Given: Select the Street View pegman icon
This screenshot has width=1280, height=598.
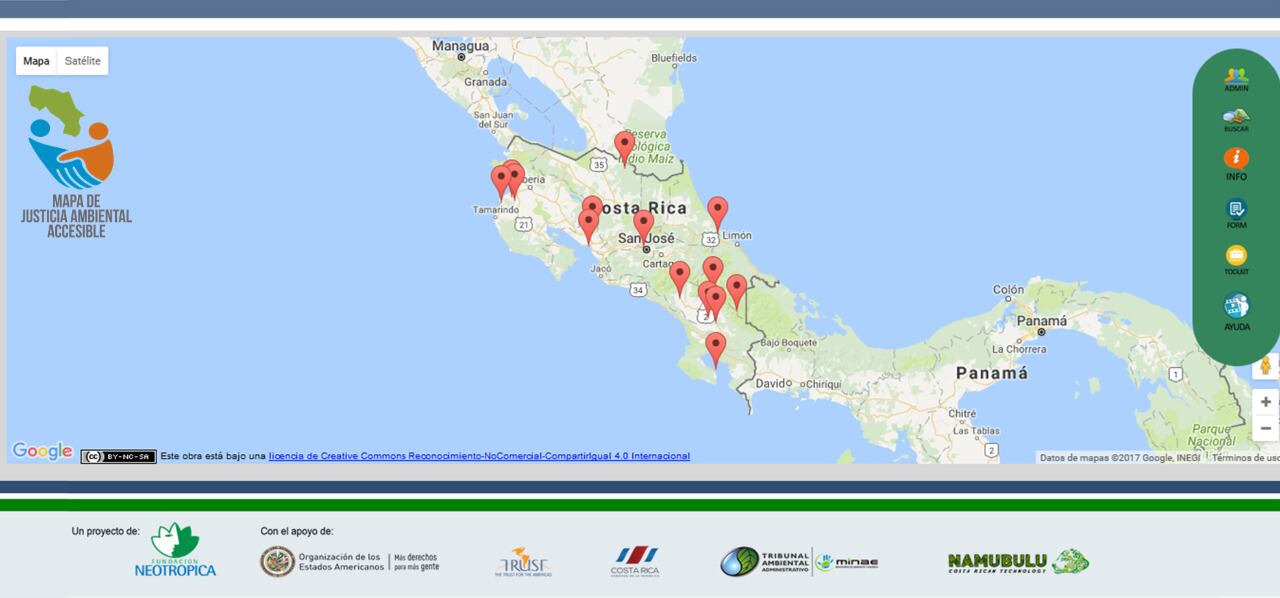Looking at the screenshot, I should click(1265, 366).
